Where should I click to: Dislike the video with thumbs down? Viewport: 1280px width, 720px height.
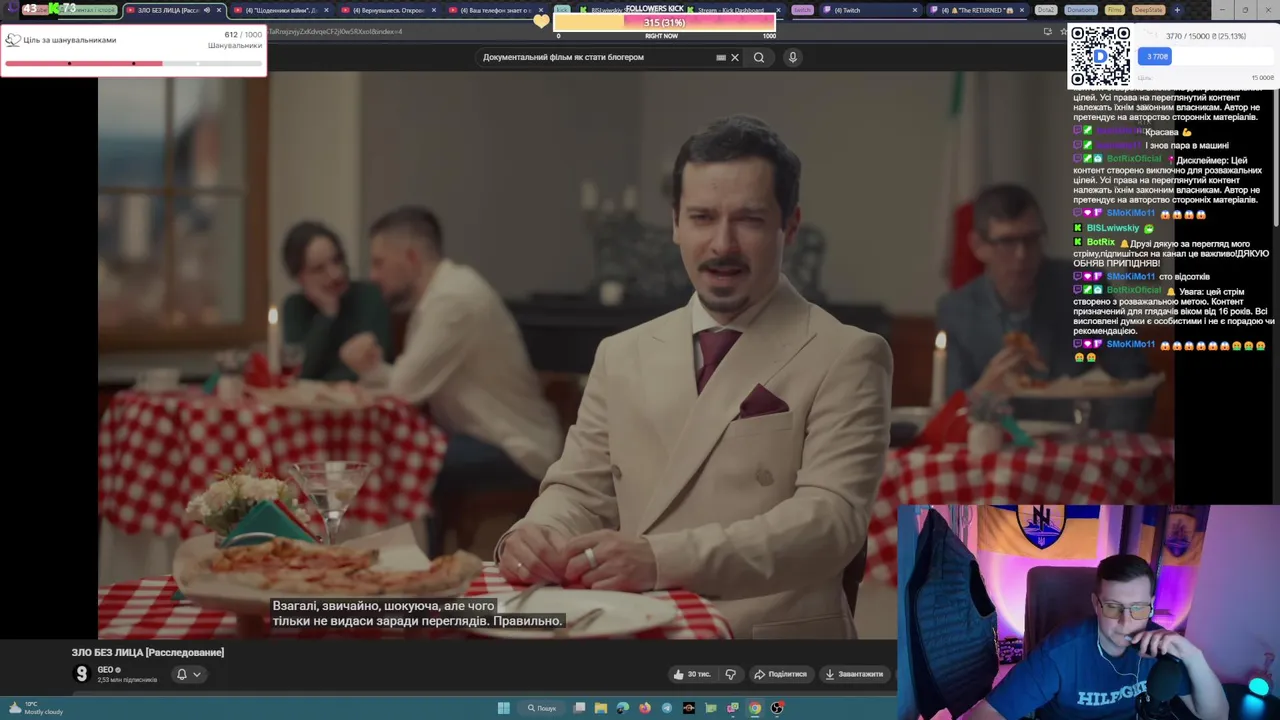point(730,674)
